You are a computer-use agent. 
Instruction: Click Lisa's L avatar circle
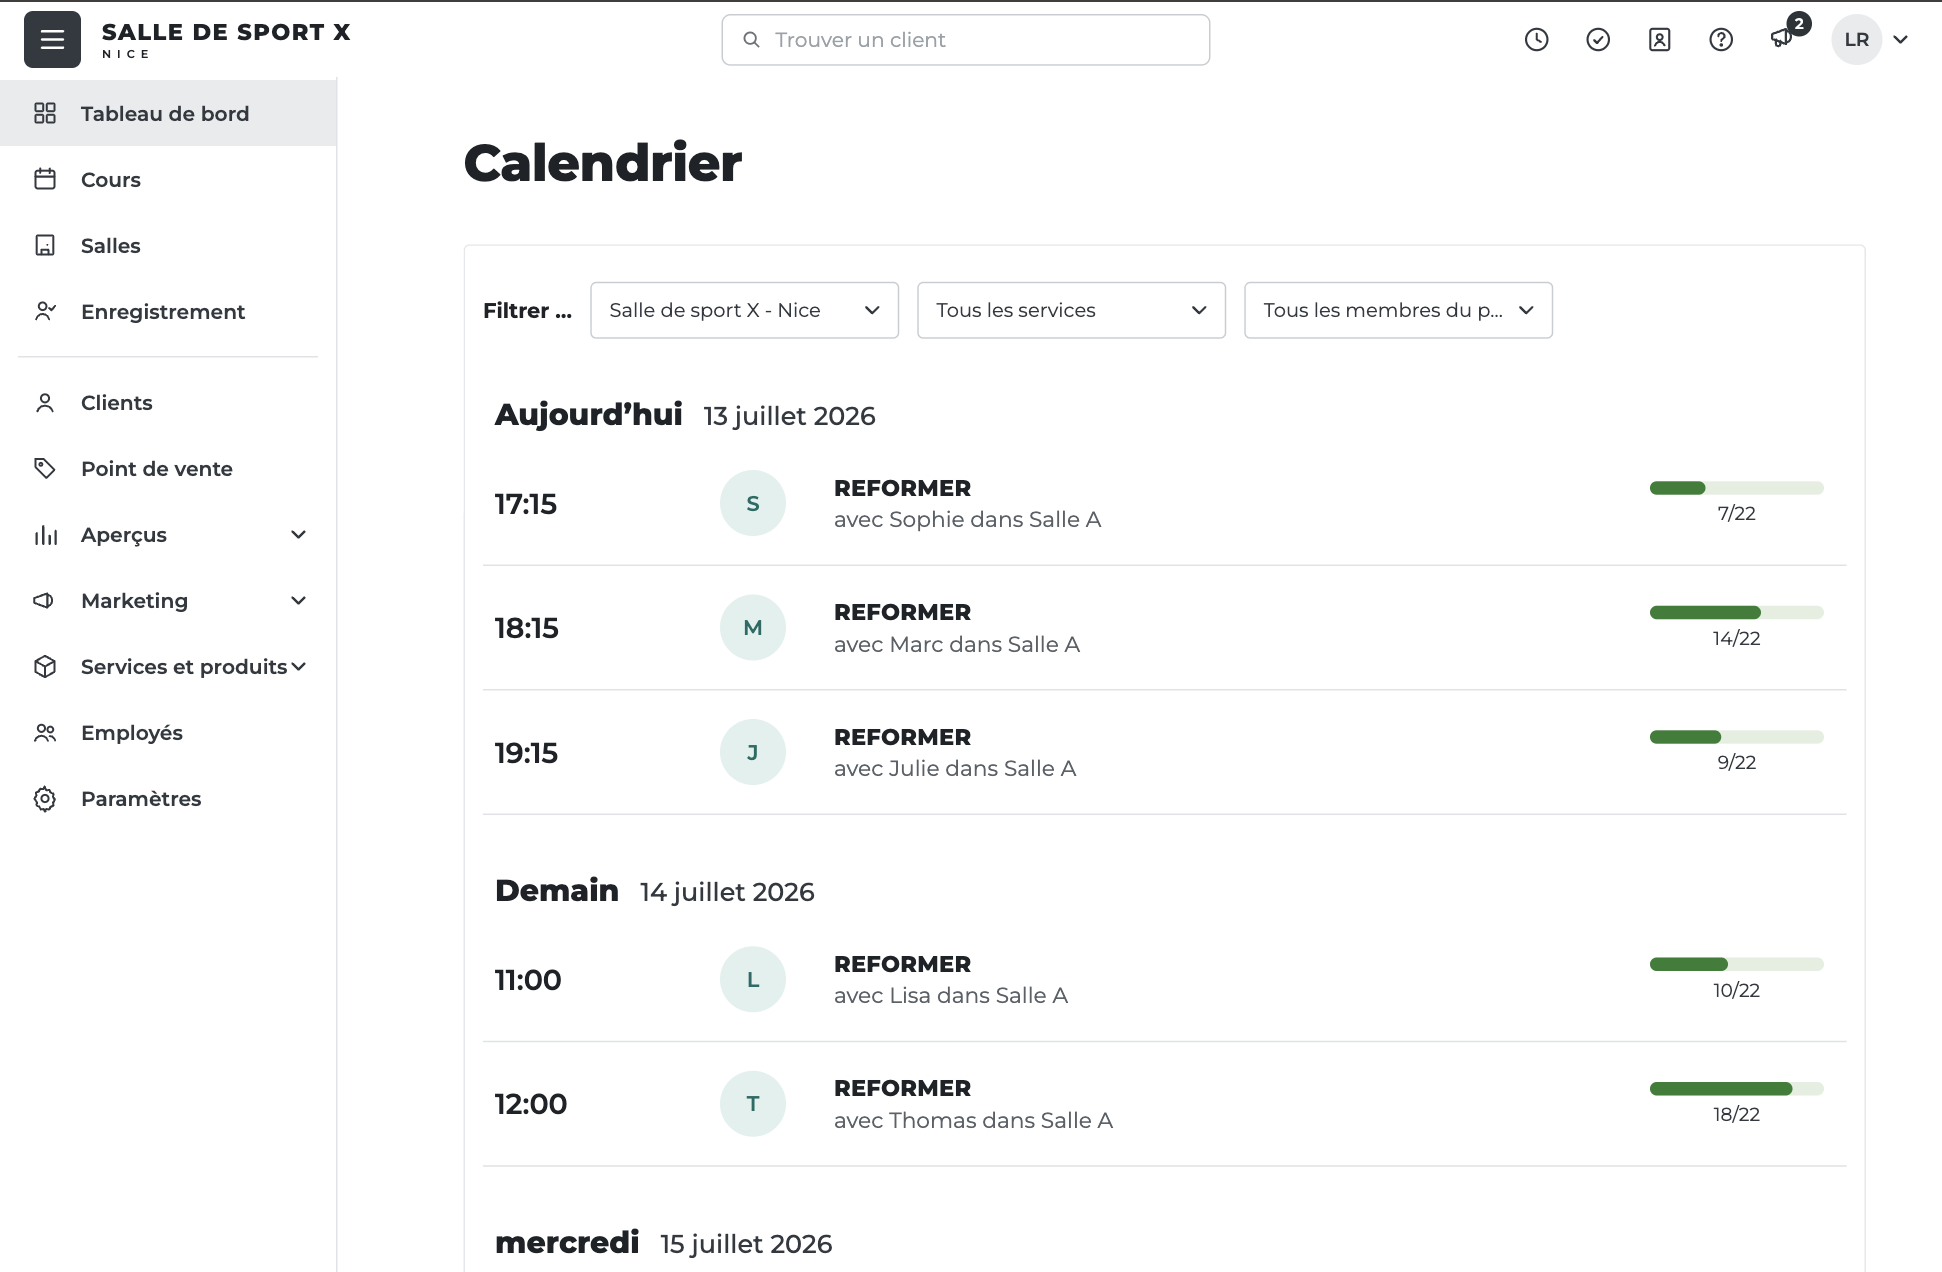coord(753,979)
